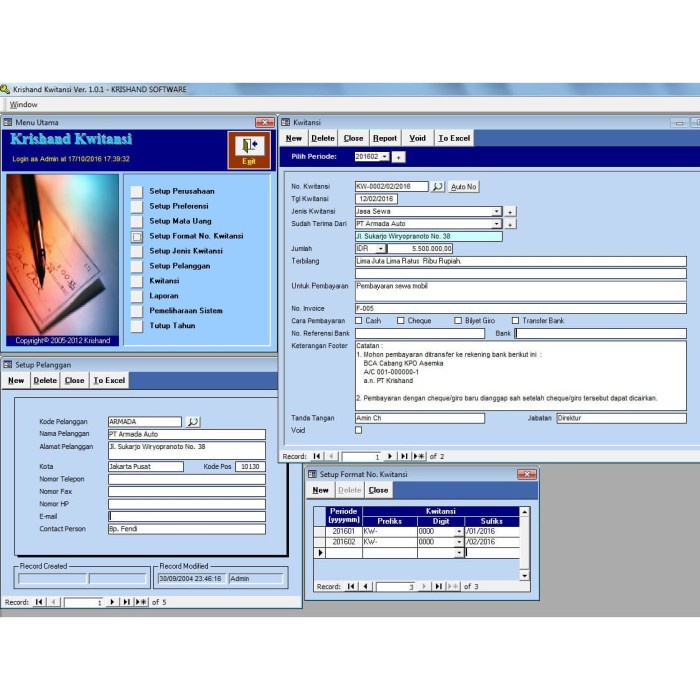Open the Pilih Periode dropdown
This screenshot has height=700, width=700.
385,157
